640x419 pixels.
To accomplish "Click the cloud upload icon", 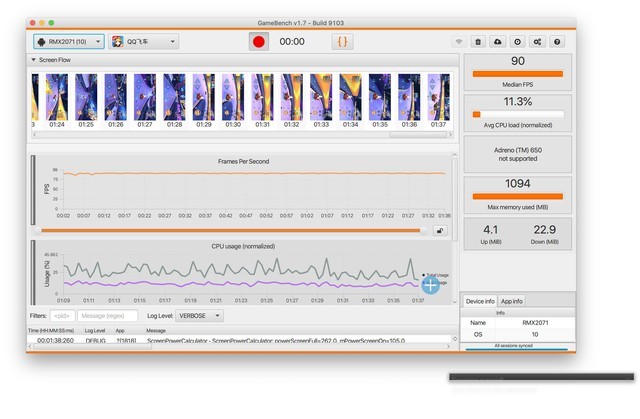I will [498, 42].
